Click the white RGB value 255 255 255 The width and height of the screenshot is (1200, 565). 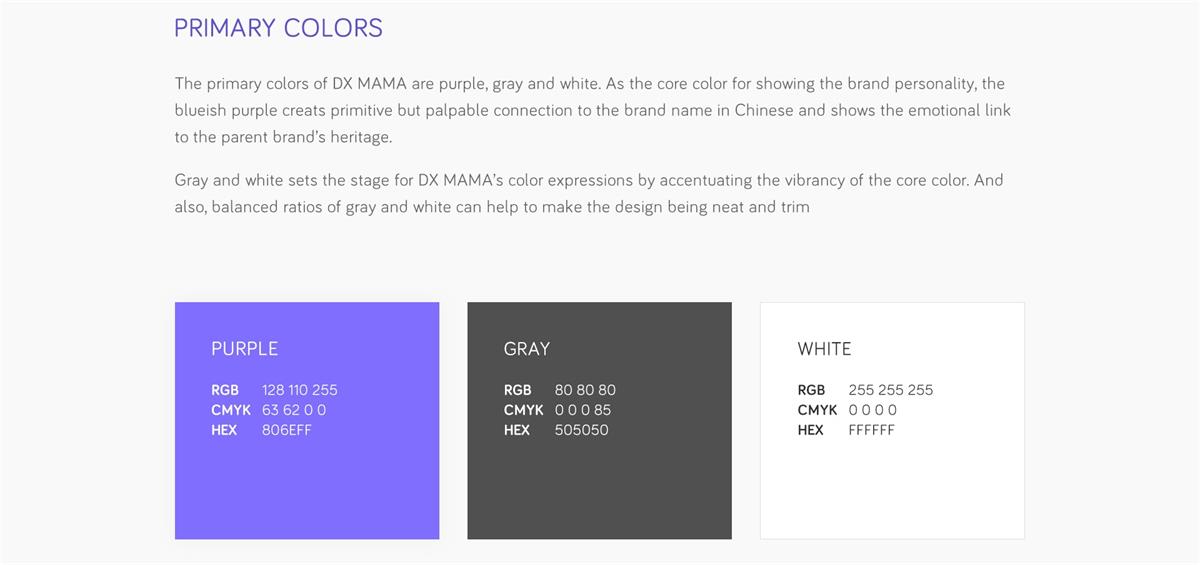[890, 390]
